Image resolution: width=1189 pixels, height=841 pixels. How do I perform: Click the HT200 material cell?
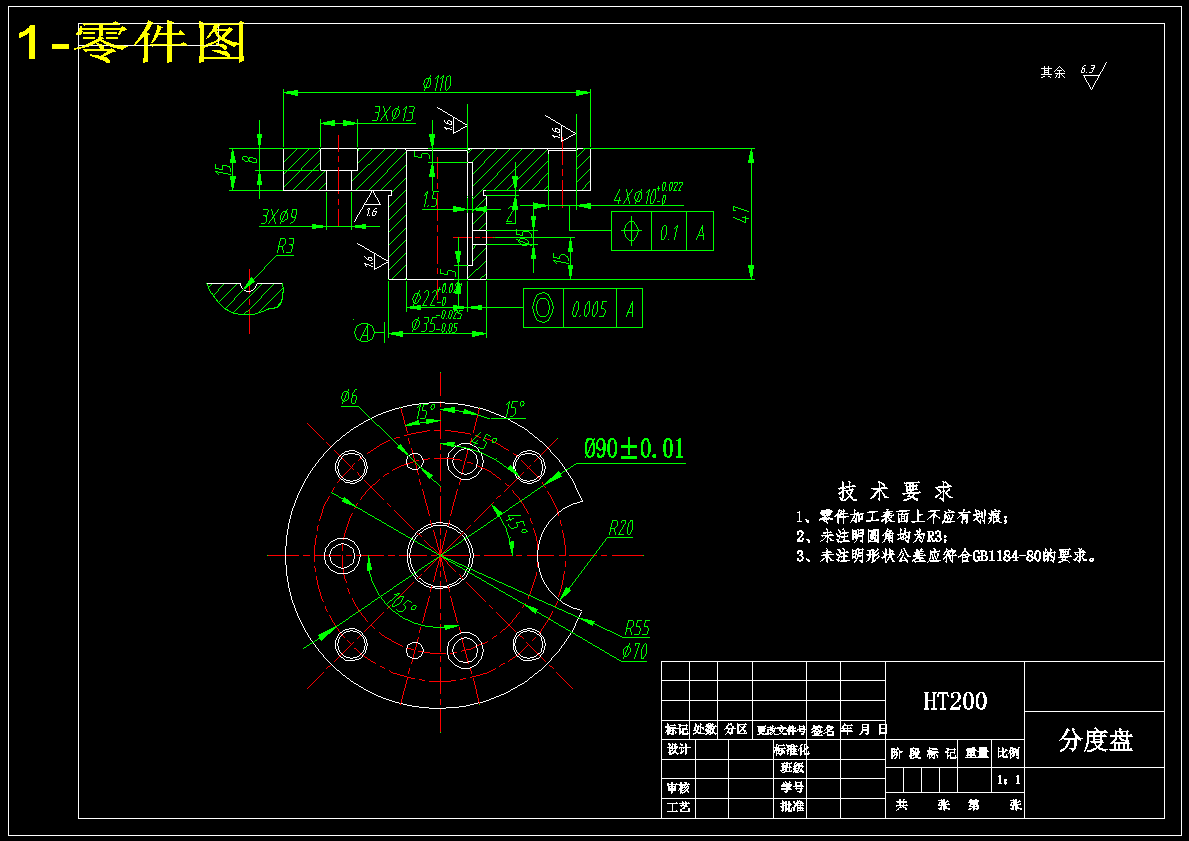pyautogui.click(x=955, y=700)
